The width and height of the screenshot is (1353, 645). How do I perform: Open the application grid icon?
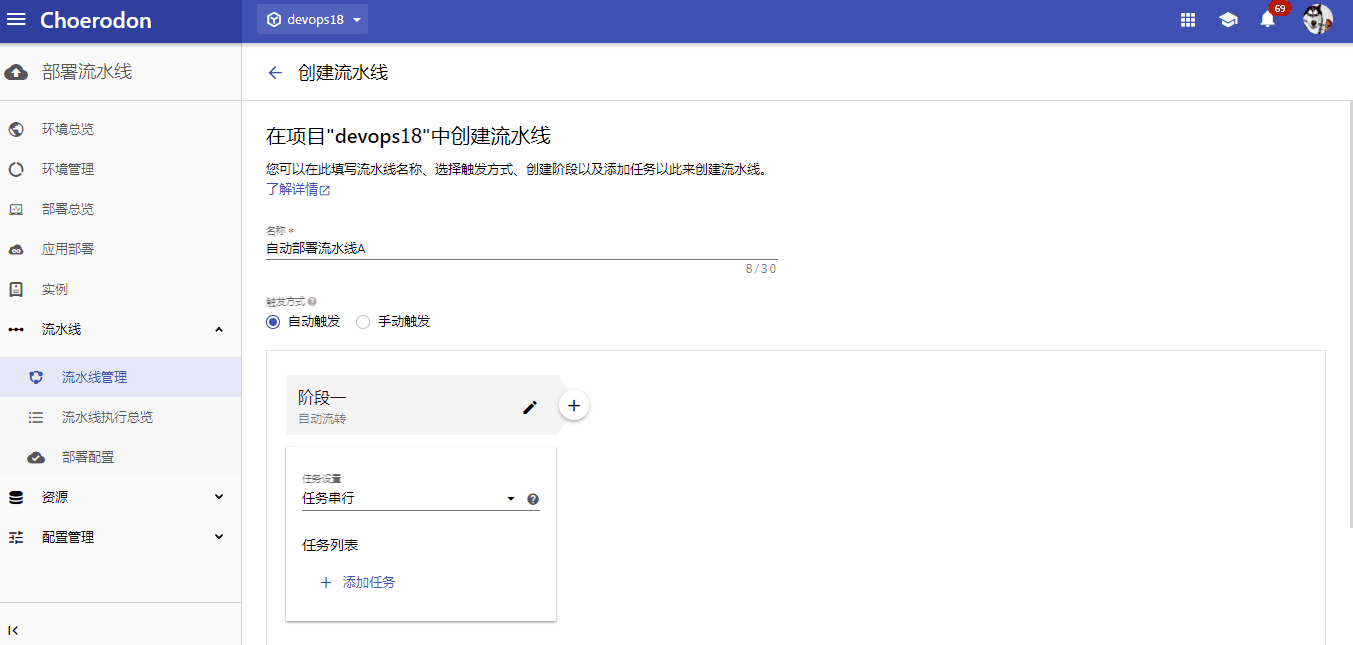1188,20
